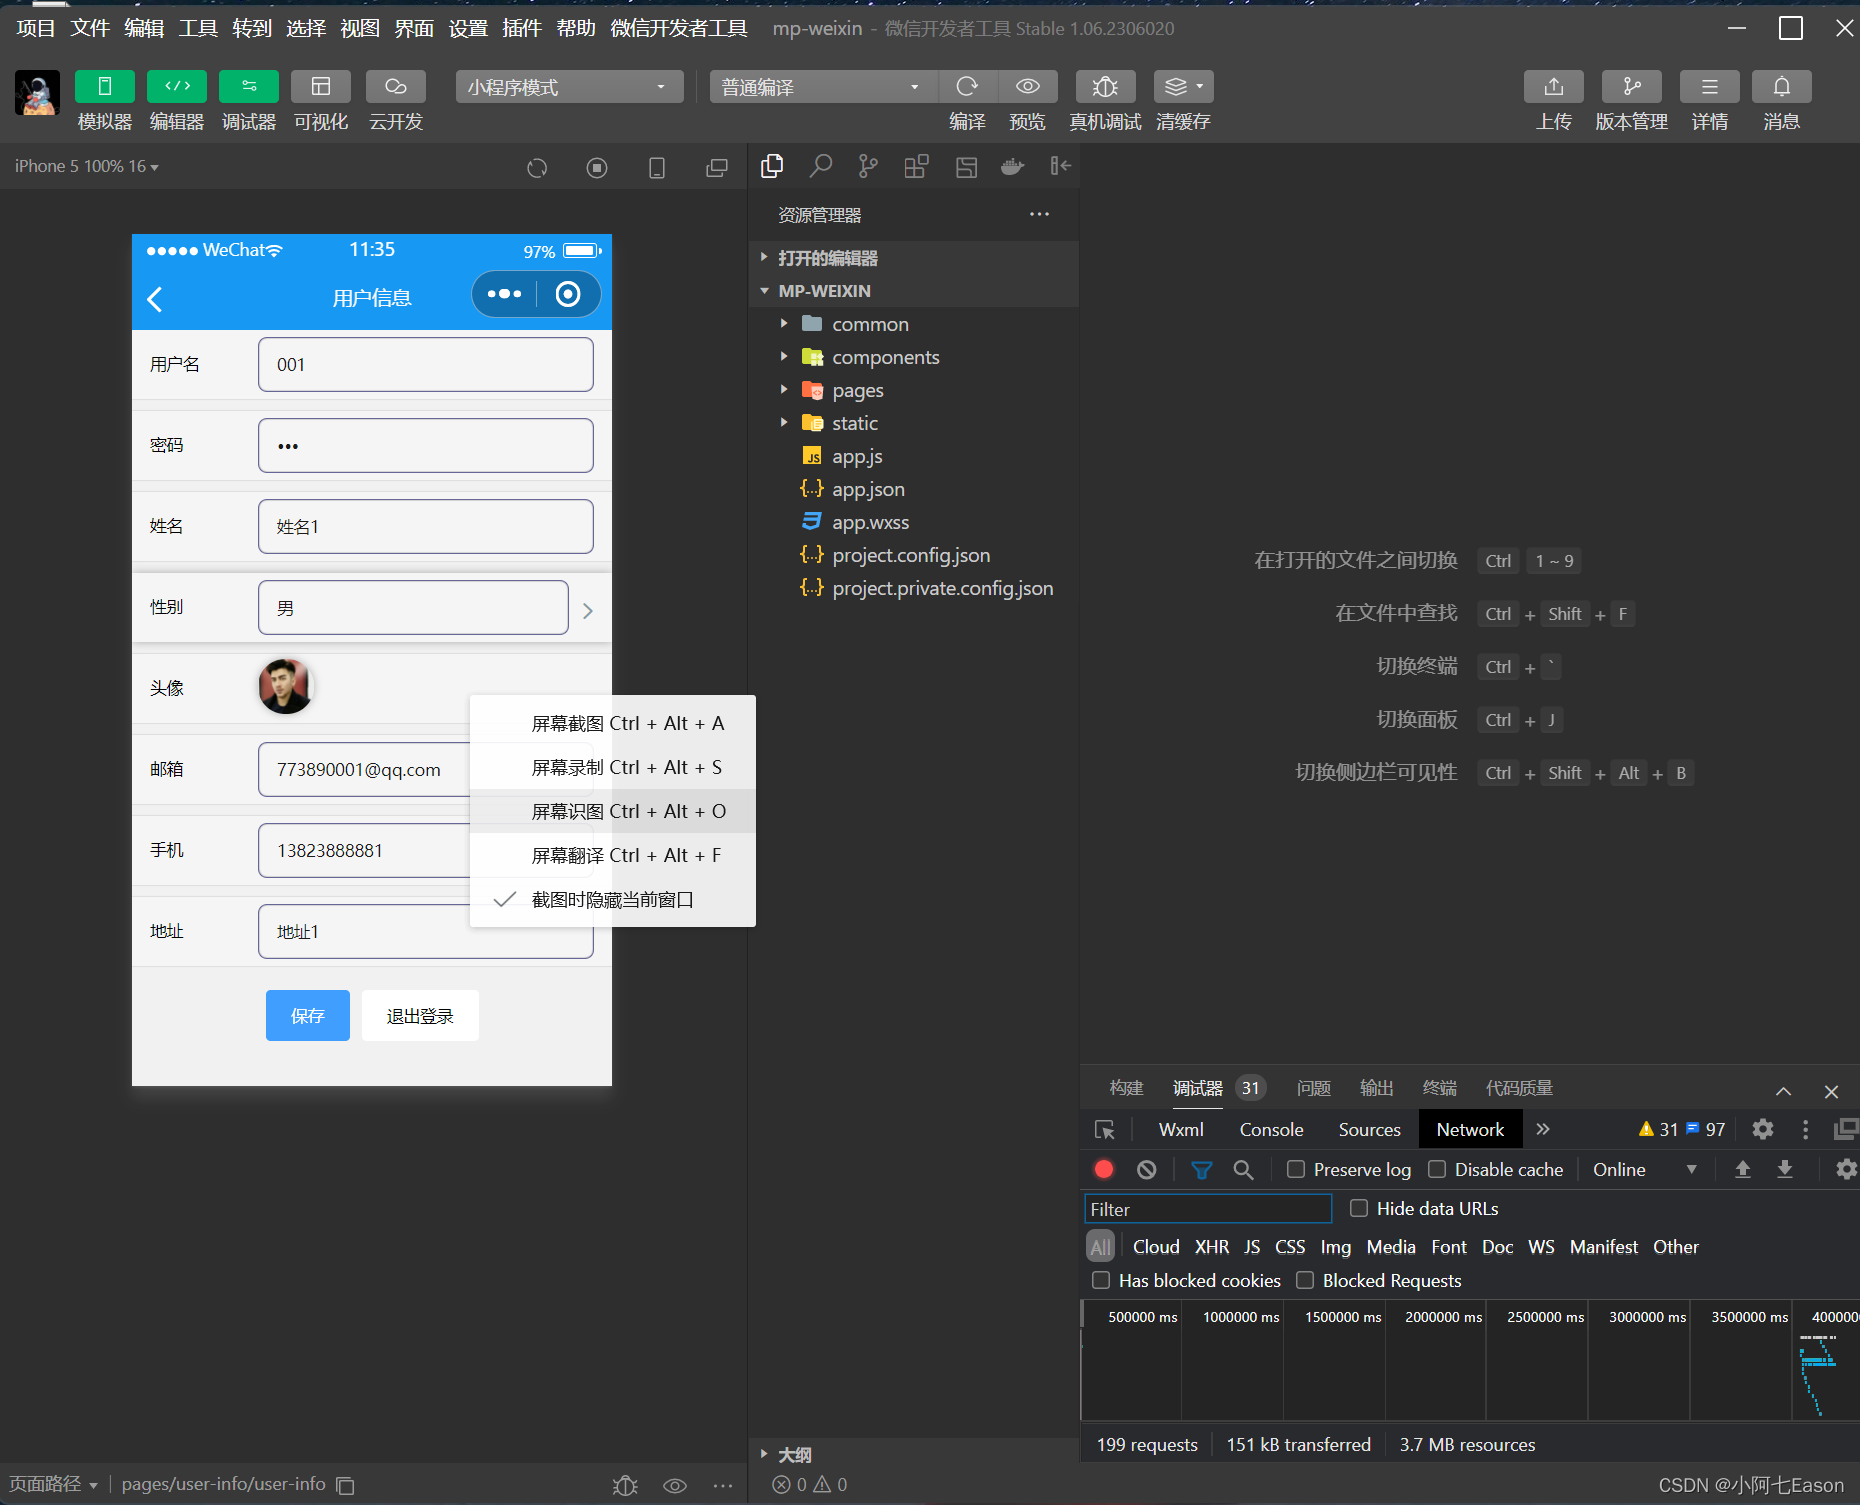
Task: Click the 退出登录 logout button
Action: 420,1015
